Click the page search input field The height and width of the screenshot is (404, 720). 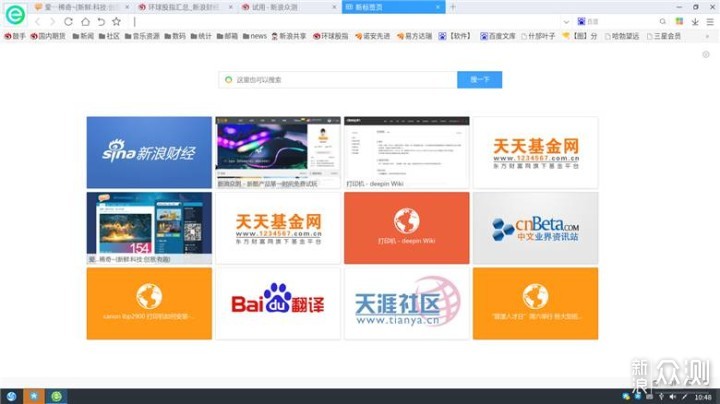(338, 79)
